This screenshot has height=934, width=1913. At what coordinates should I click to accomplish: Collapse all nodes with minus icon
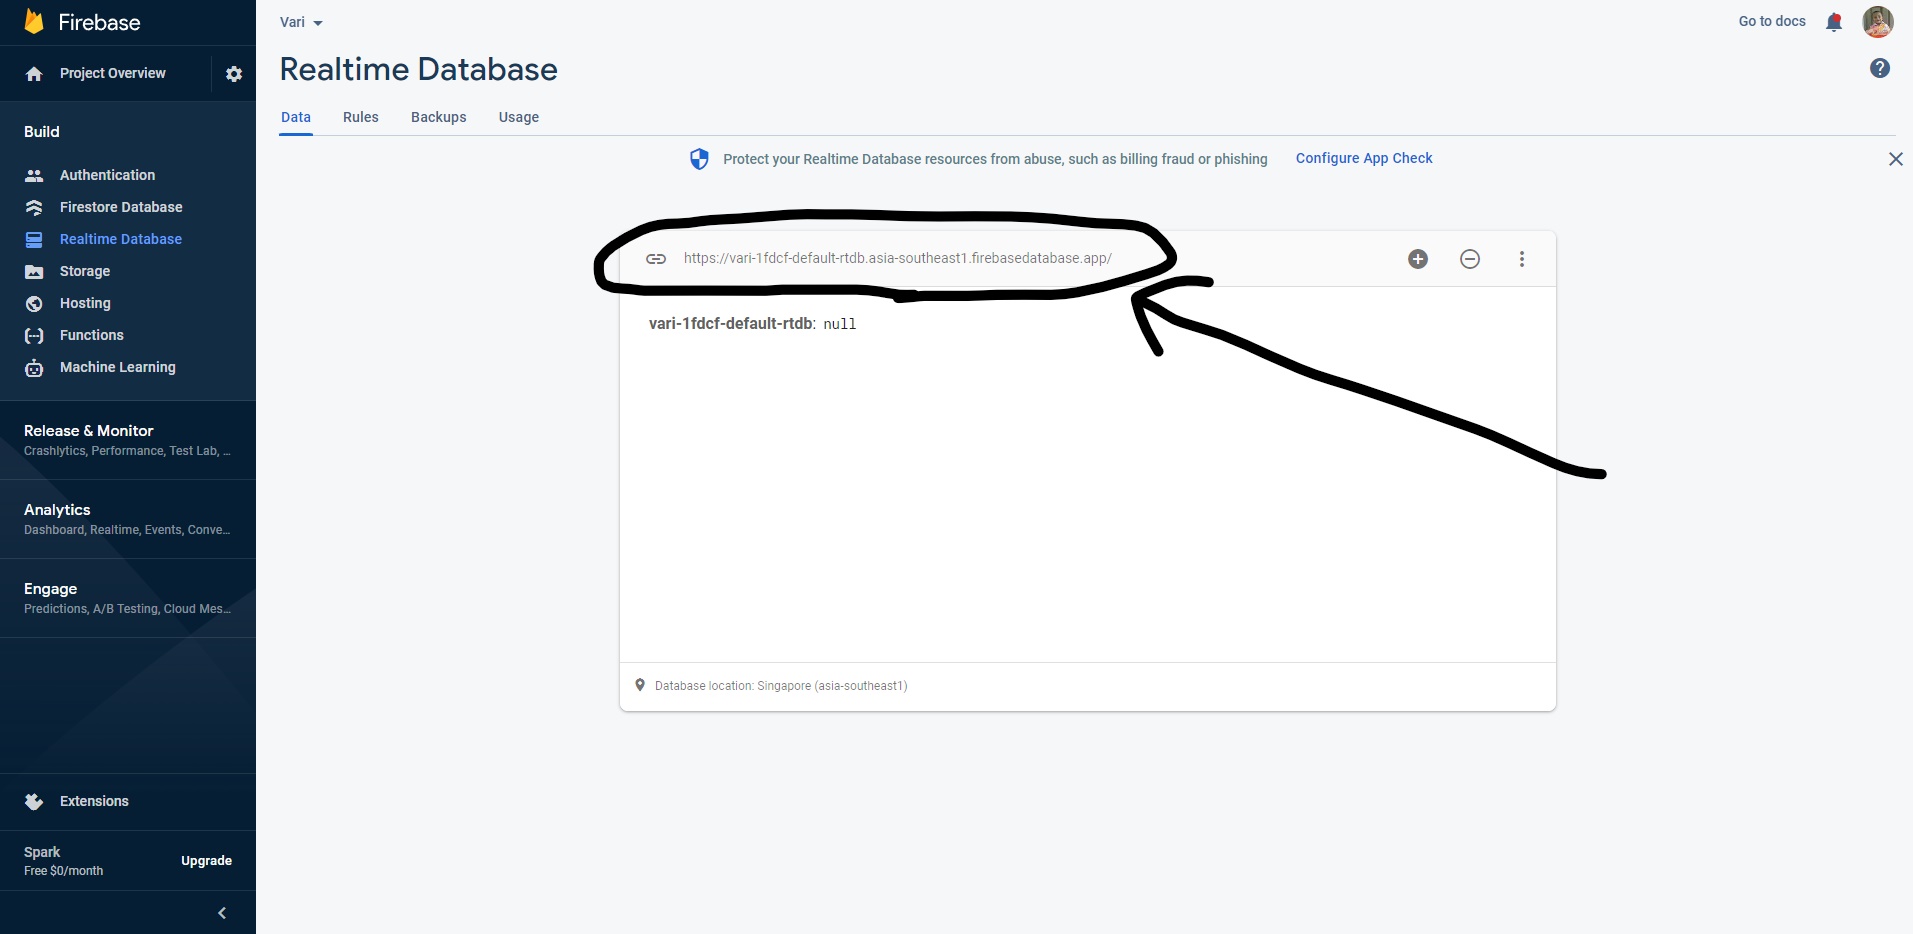1469,259
